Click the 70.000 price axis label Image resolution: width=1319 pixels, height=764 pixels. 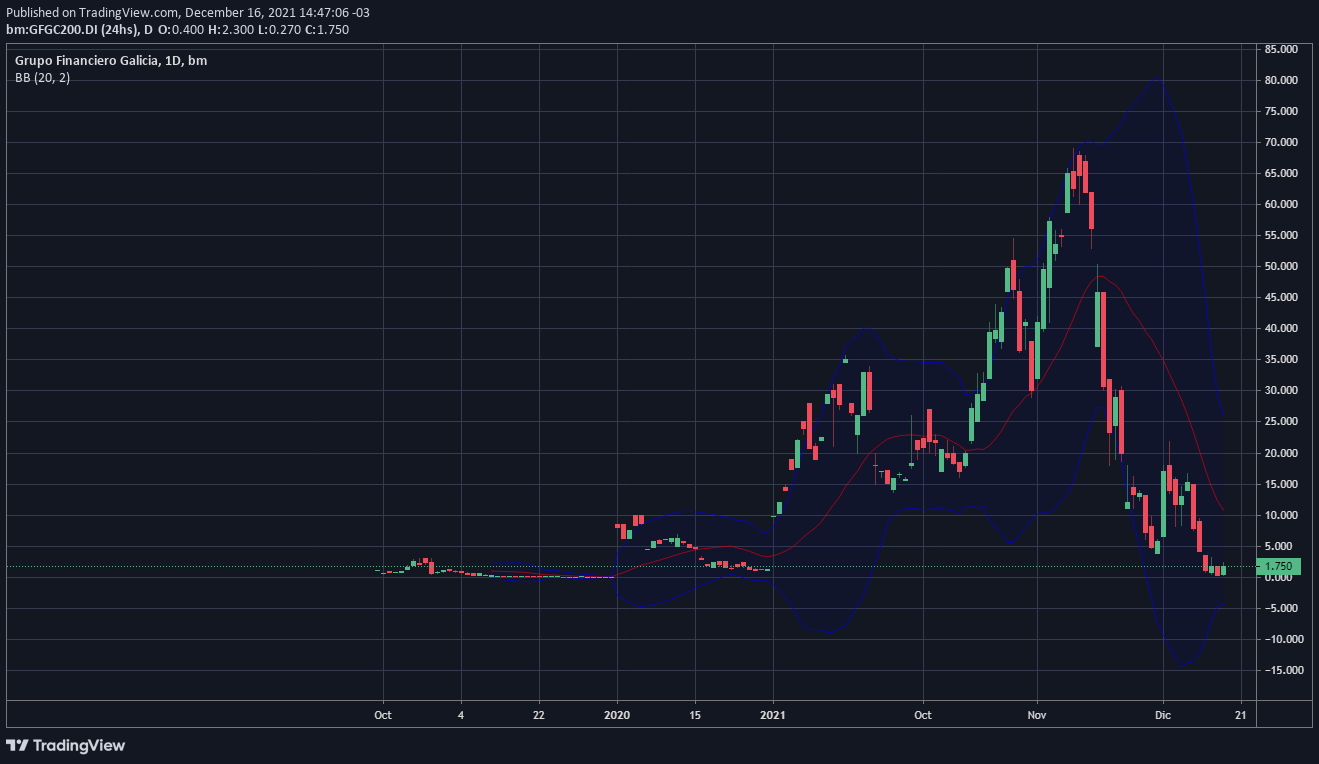(x=1282, y=142)
